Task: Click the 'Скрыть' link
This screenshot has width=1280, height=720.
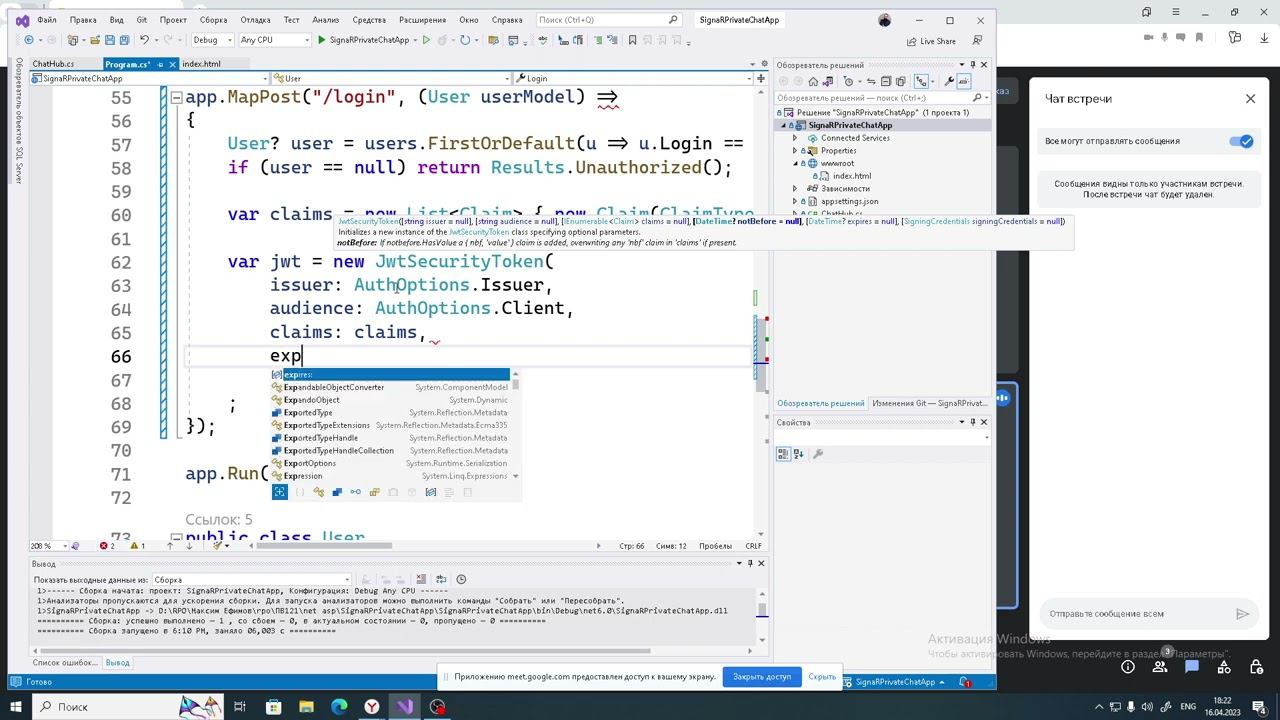Action: pos(822,677)
